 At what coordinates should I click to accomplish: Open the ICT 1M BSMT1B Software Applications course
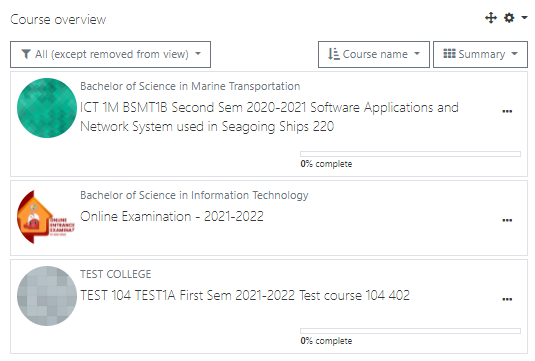pos(269,117)
